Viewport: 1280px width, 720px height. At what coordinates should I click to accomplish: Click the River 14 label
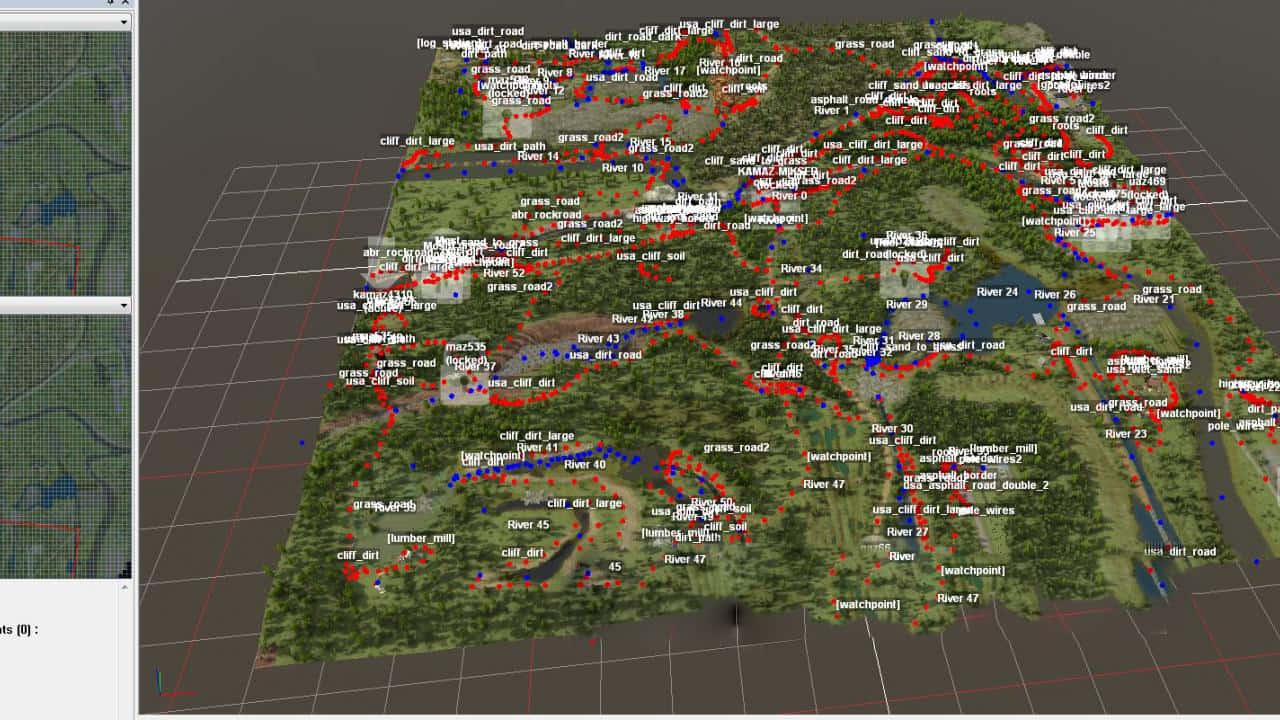[539, 157]
